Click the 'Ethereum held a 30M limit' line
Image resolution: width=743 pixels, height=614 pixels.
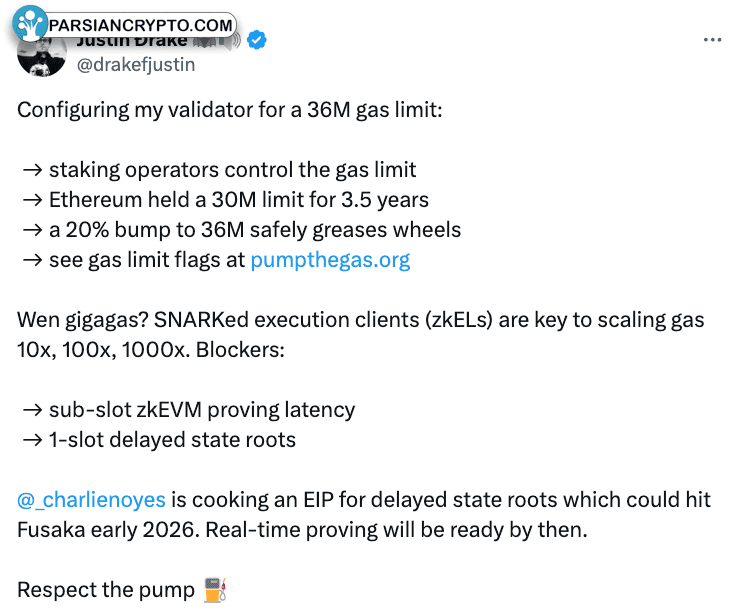(x=239, y=200)
